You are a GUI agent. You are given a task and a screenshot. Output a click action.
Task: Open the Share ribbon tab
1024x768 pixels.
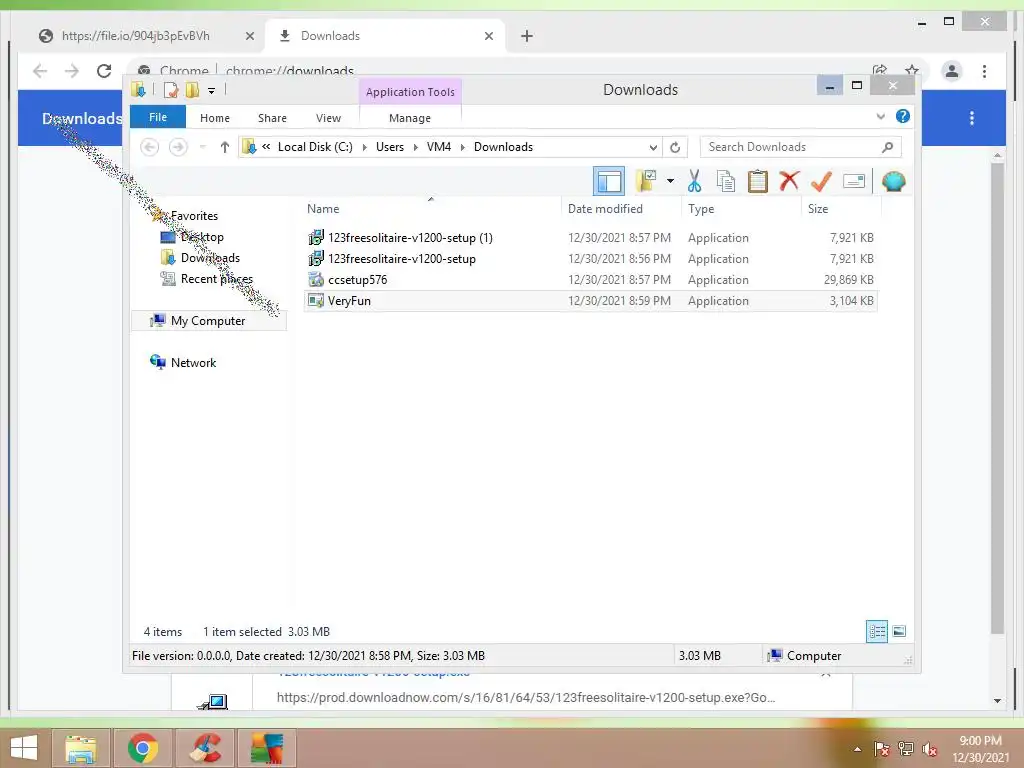point(272,118)
